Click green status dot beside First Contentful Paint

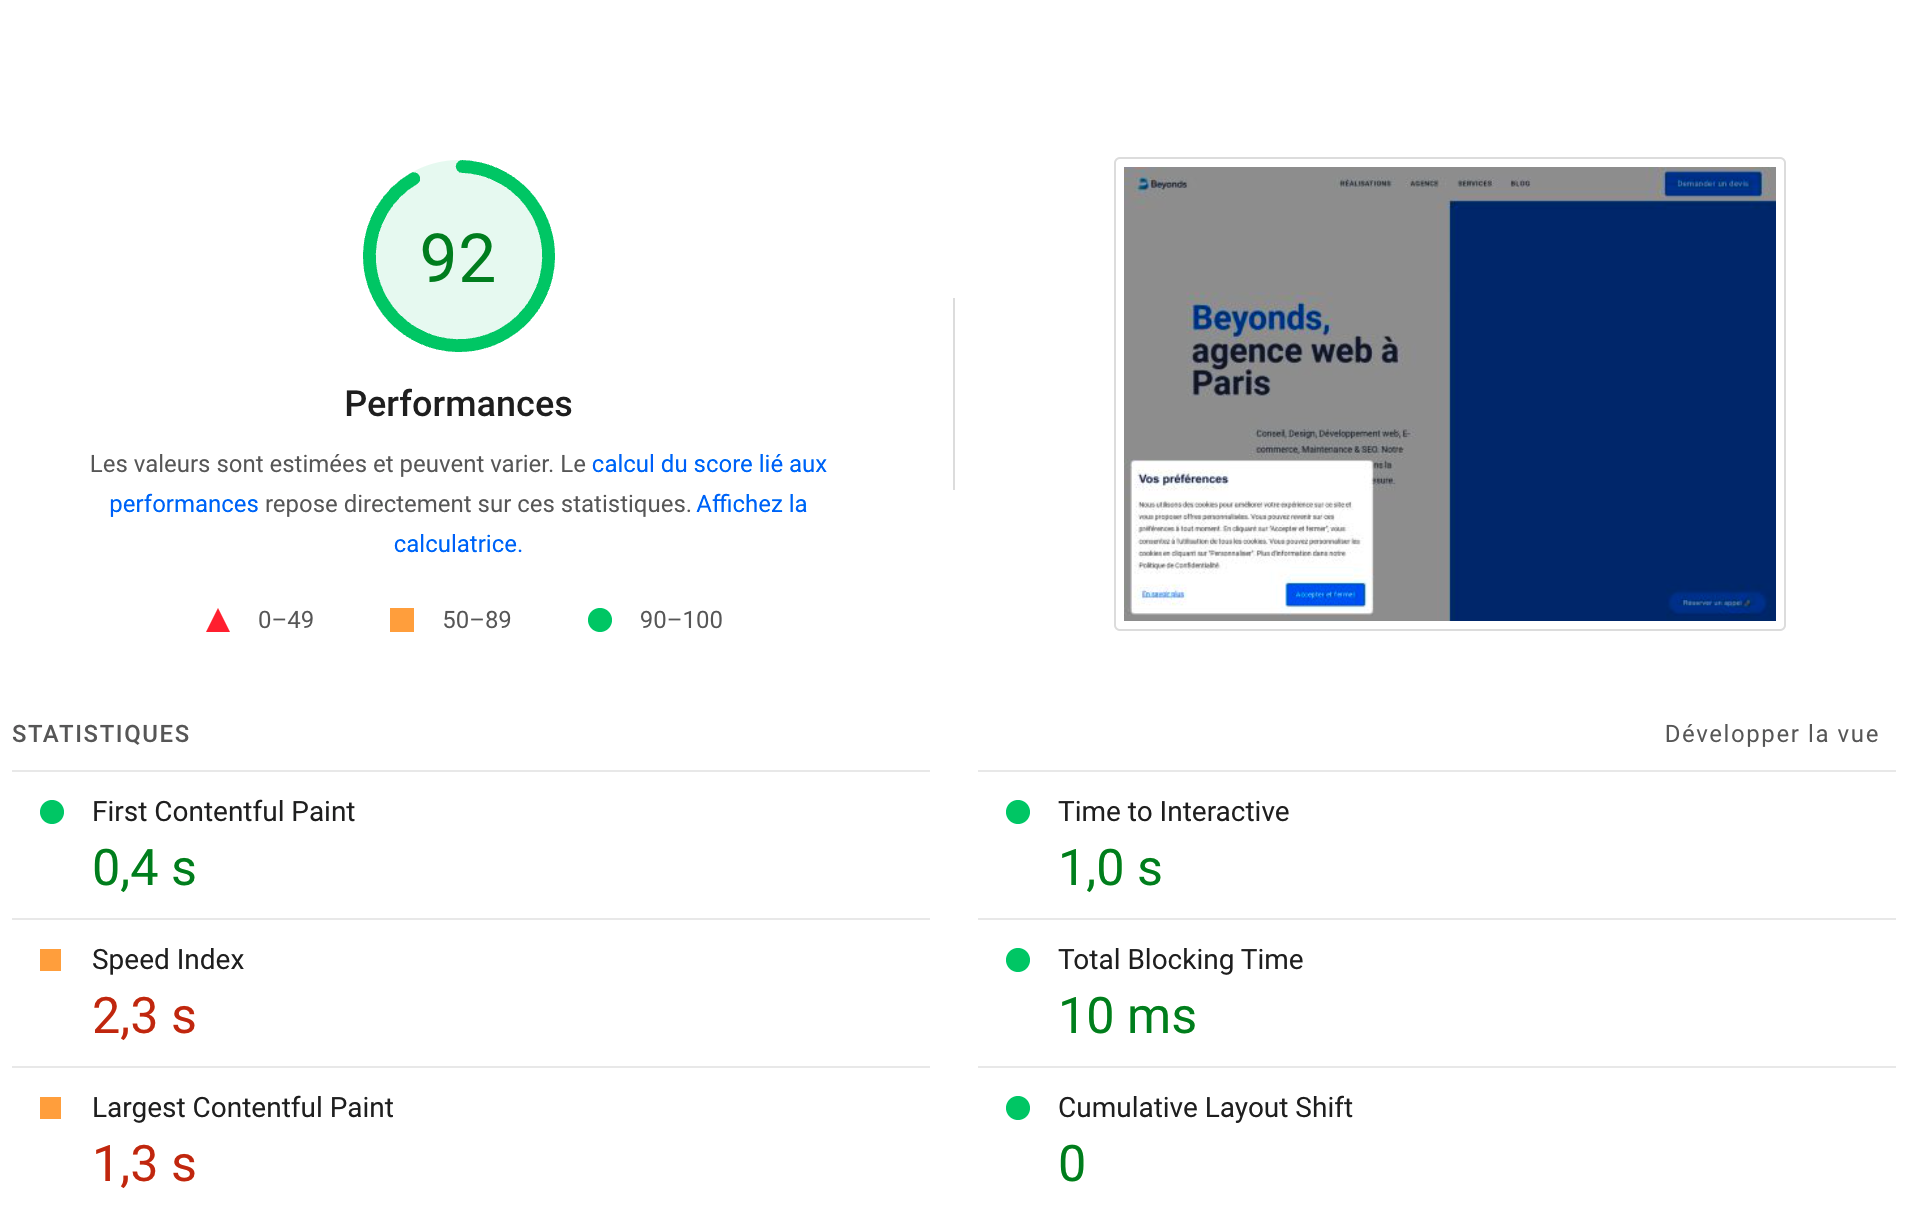pos(52,812)
